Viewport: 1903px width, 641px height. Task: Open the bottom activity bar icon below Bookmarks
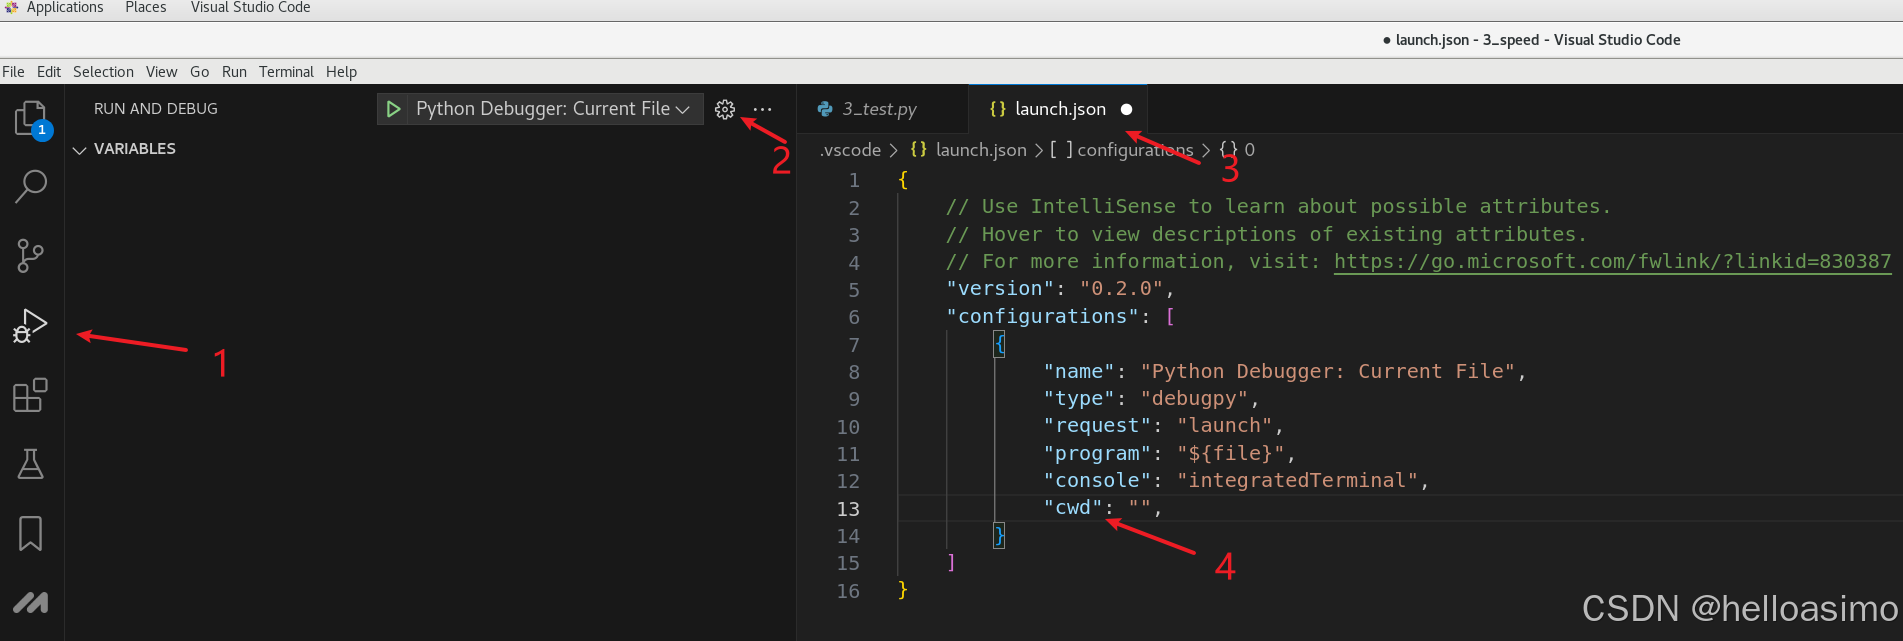coord(31,602)
